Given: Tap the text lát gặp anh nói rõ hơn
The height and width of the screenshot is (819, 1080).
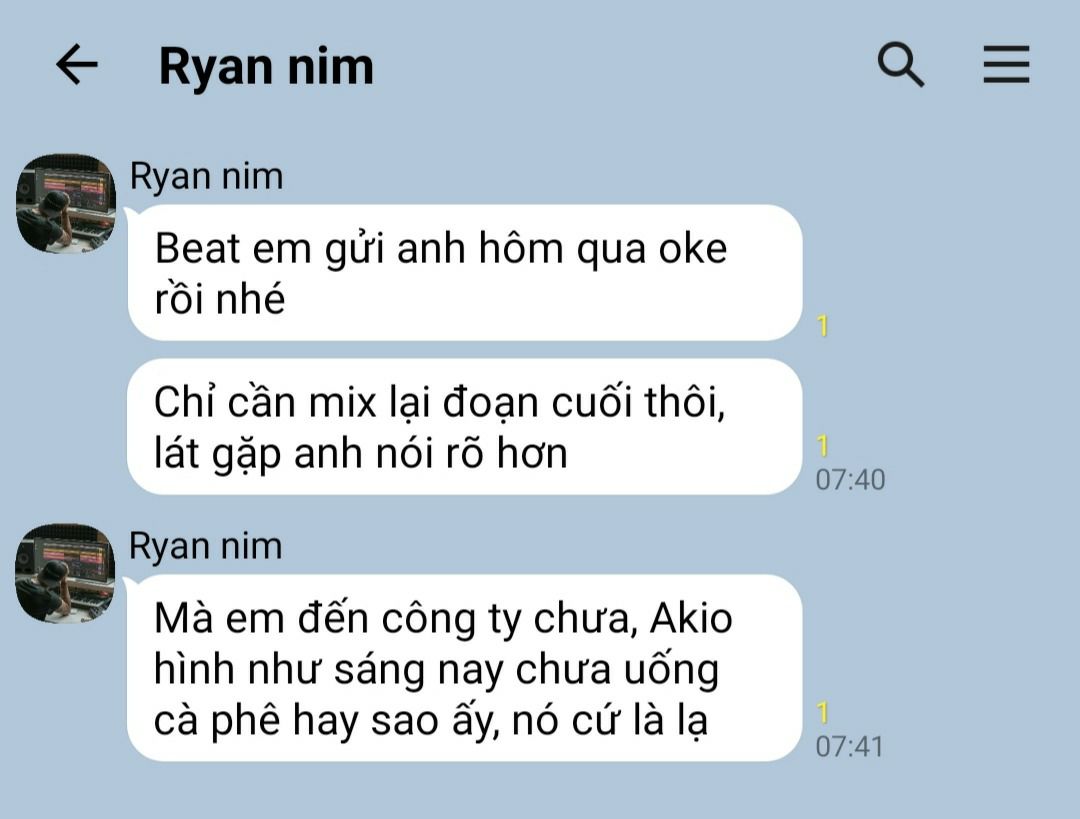Looking at the screenshot, I should coord(361,454).
